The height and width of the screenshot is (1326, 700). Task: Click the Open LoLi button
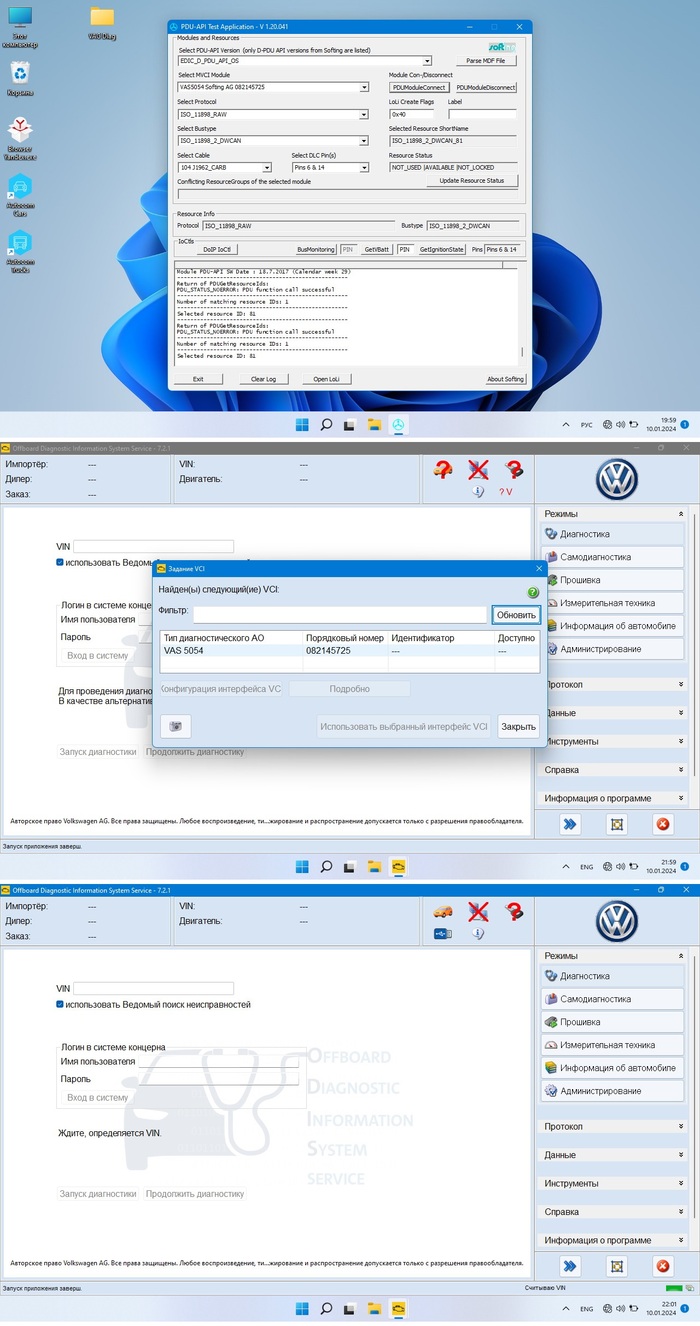tap(327, 379)
